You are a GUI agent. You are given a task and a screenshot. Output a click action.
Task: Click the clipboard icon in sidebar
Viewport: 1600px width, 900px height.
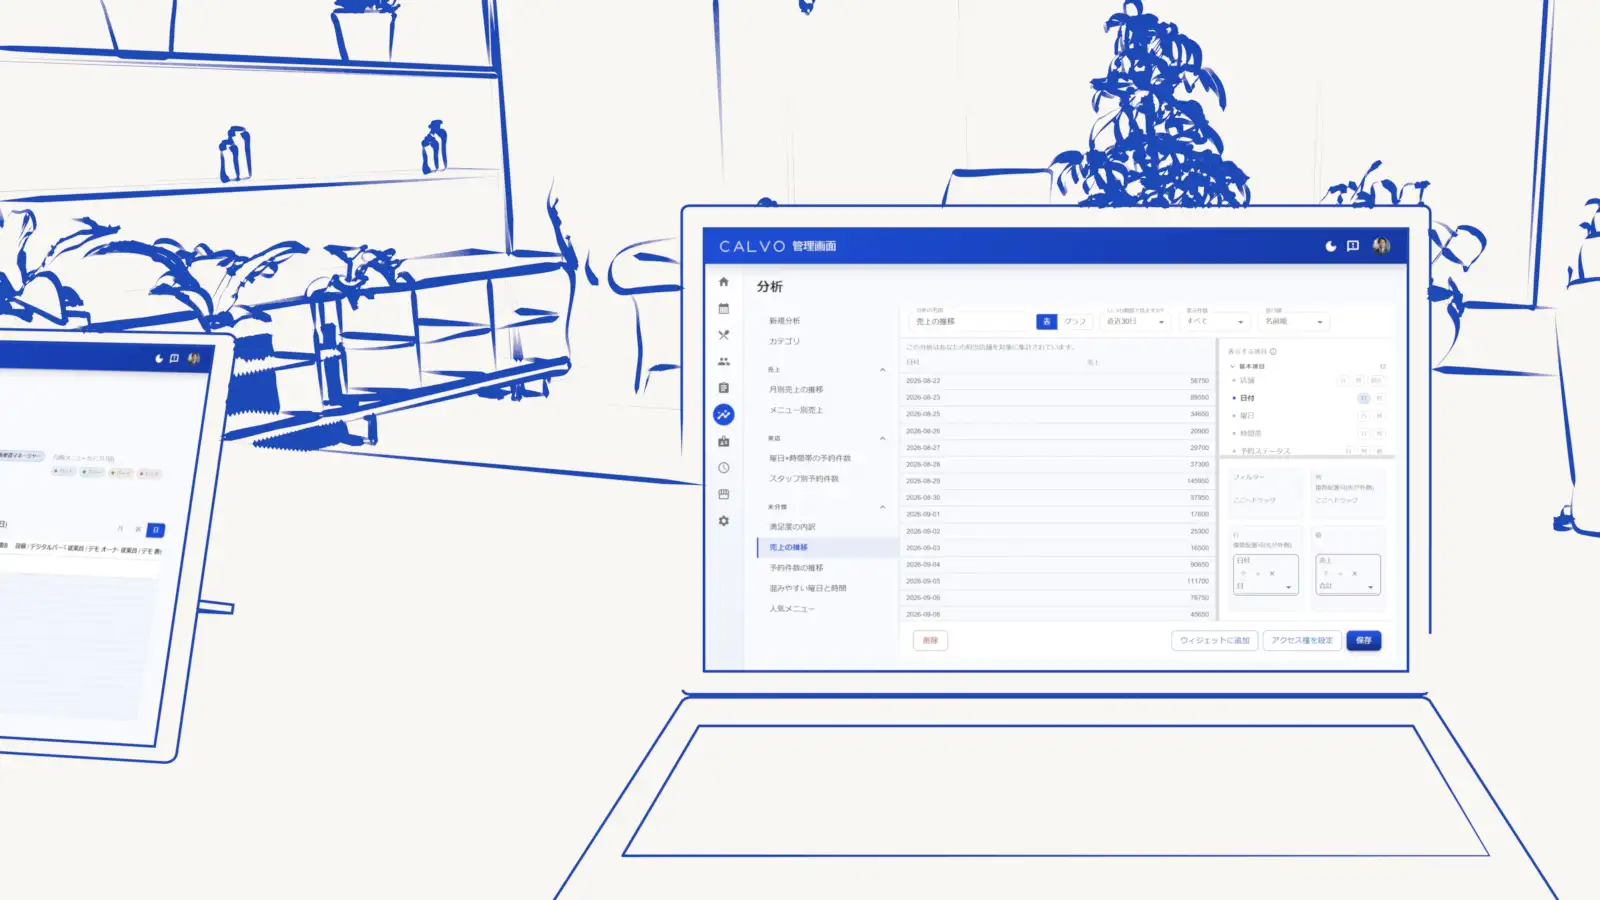coord(723,388)
